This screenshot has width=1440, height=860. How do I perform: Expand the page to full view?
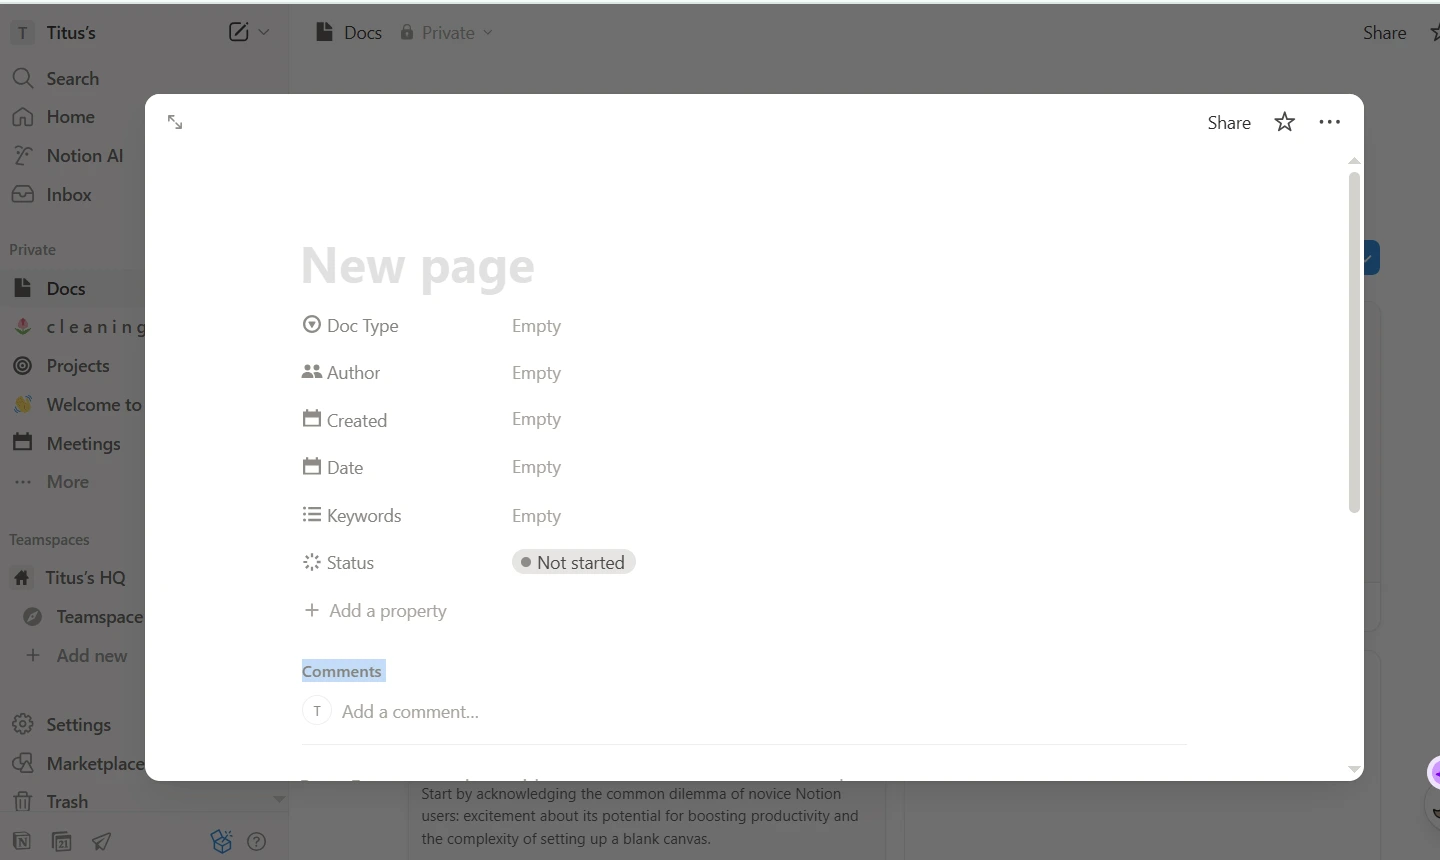[x=175, y=122]
